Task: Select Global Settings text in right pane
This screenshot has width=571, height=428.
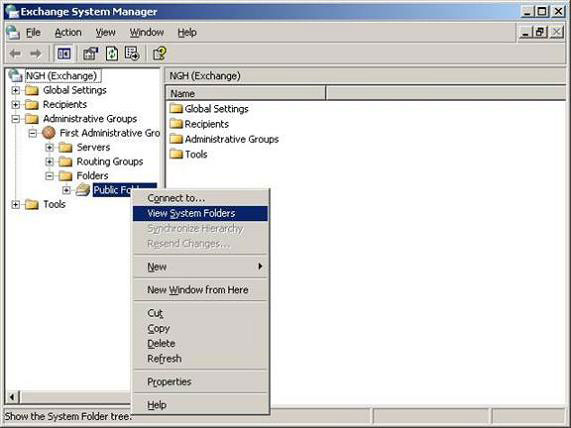Action: 216,109
